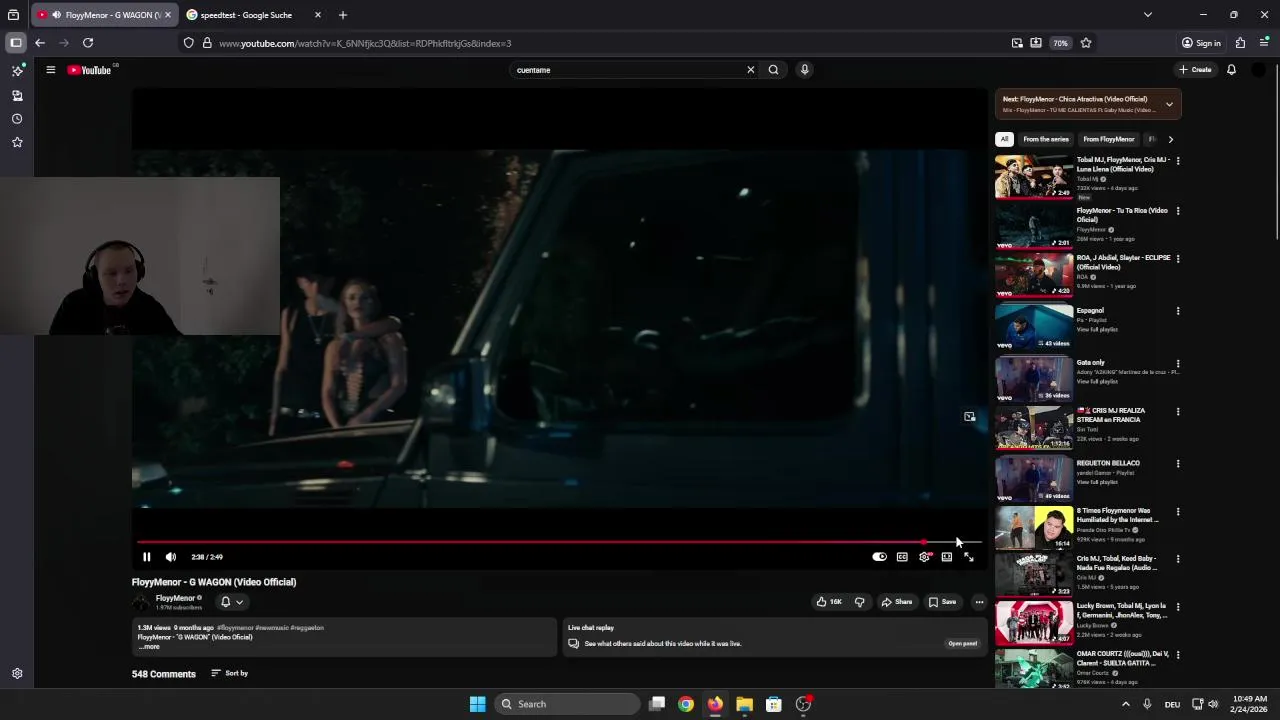Click the youtube.com address bar

click(600, 43)
